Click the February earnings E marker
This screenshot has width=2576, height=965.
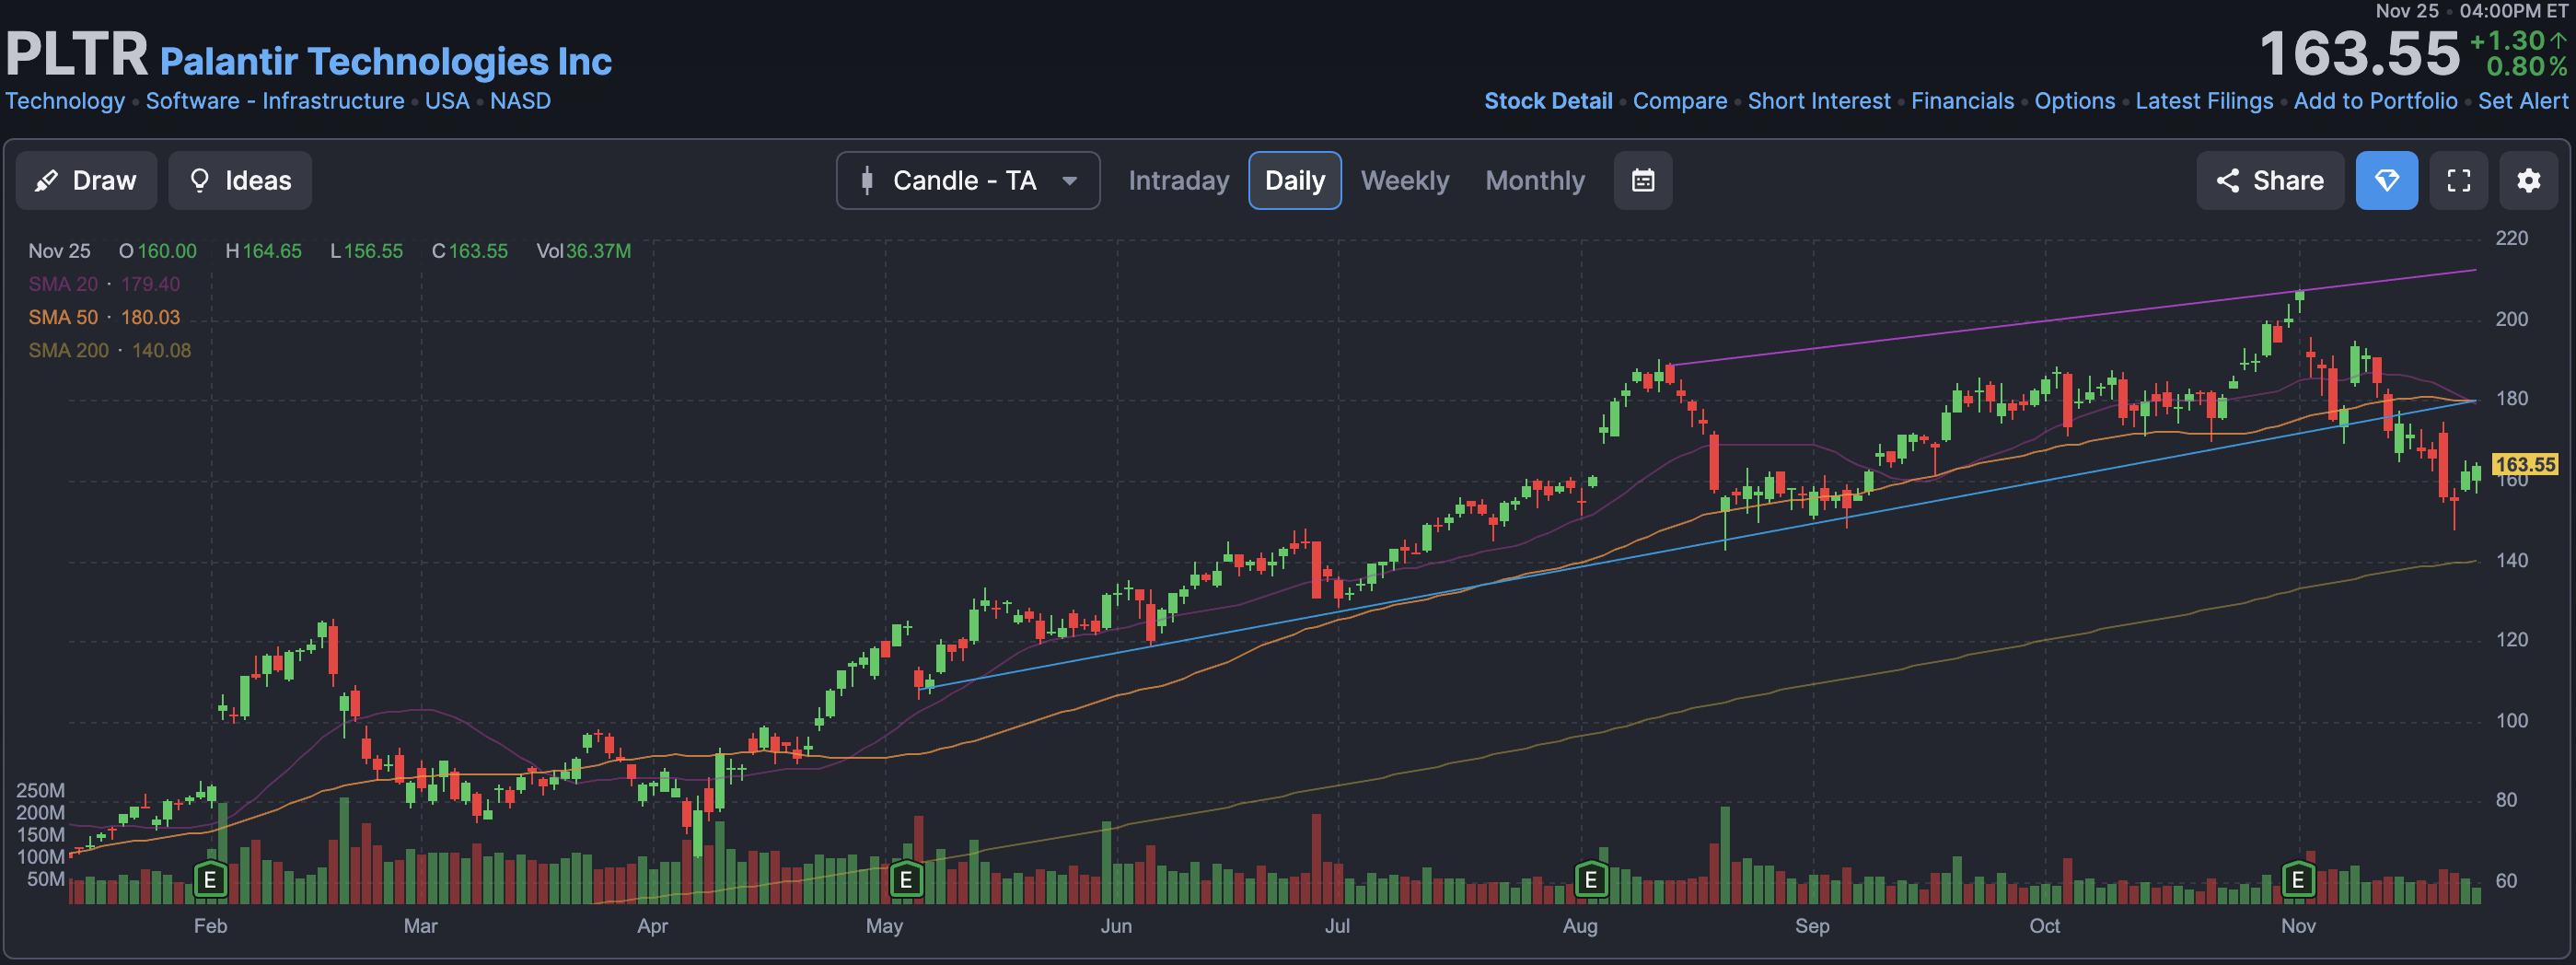[210, 880]
